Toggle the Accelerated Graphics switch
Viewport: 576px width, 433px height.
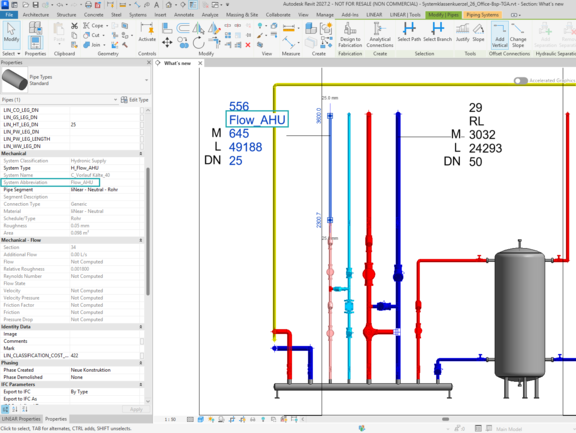tap(521, 80)
